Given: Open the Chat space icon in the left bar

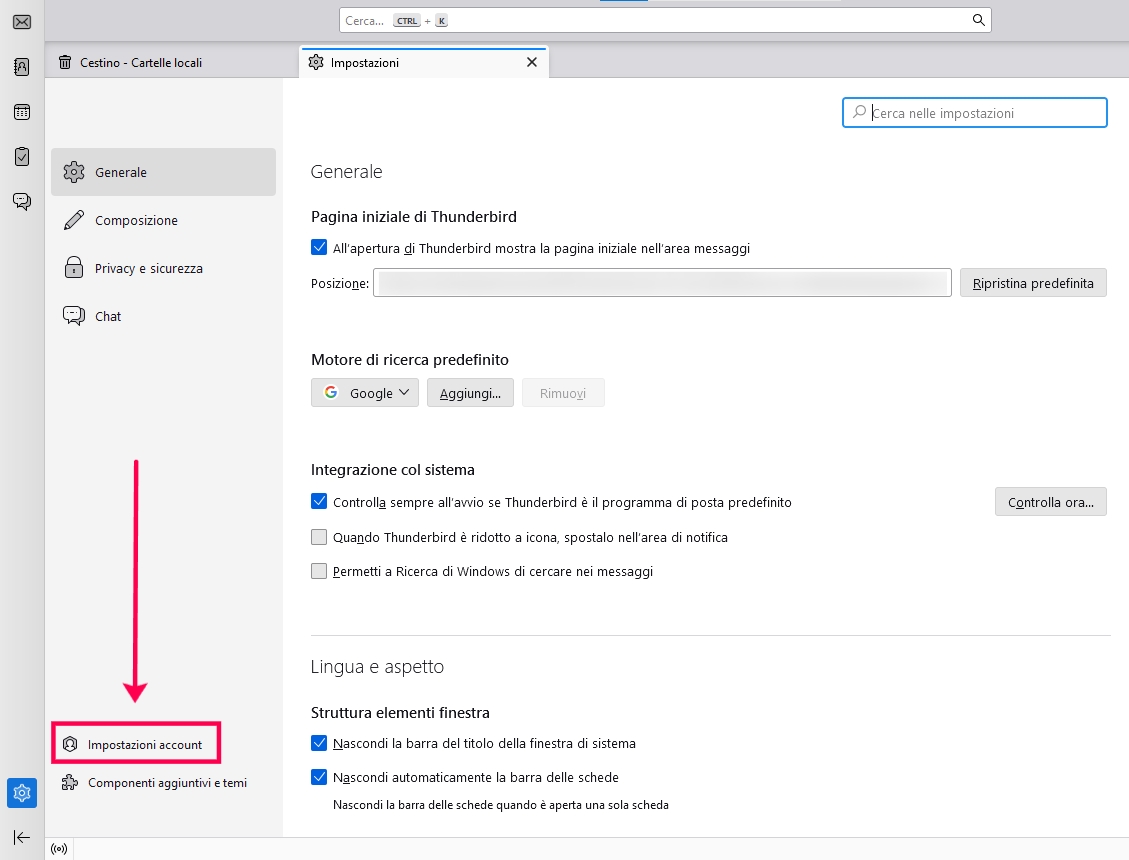Looking at the screenshot, I should pos(22,202).
